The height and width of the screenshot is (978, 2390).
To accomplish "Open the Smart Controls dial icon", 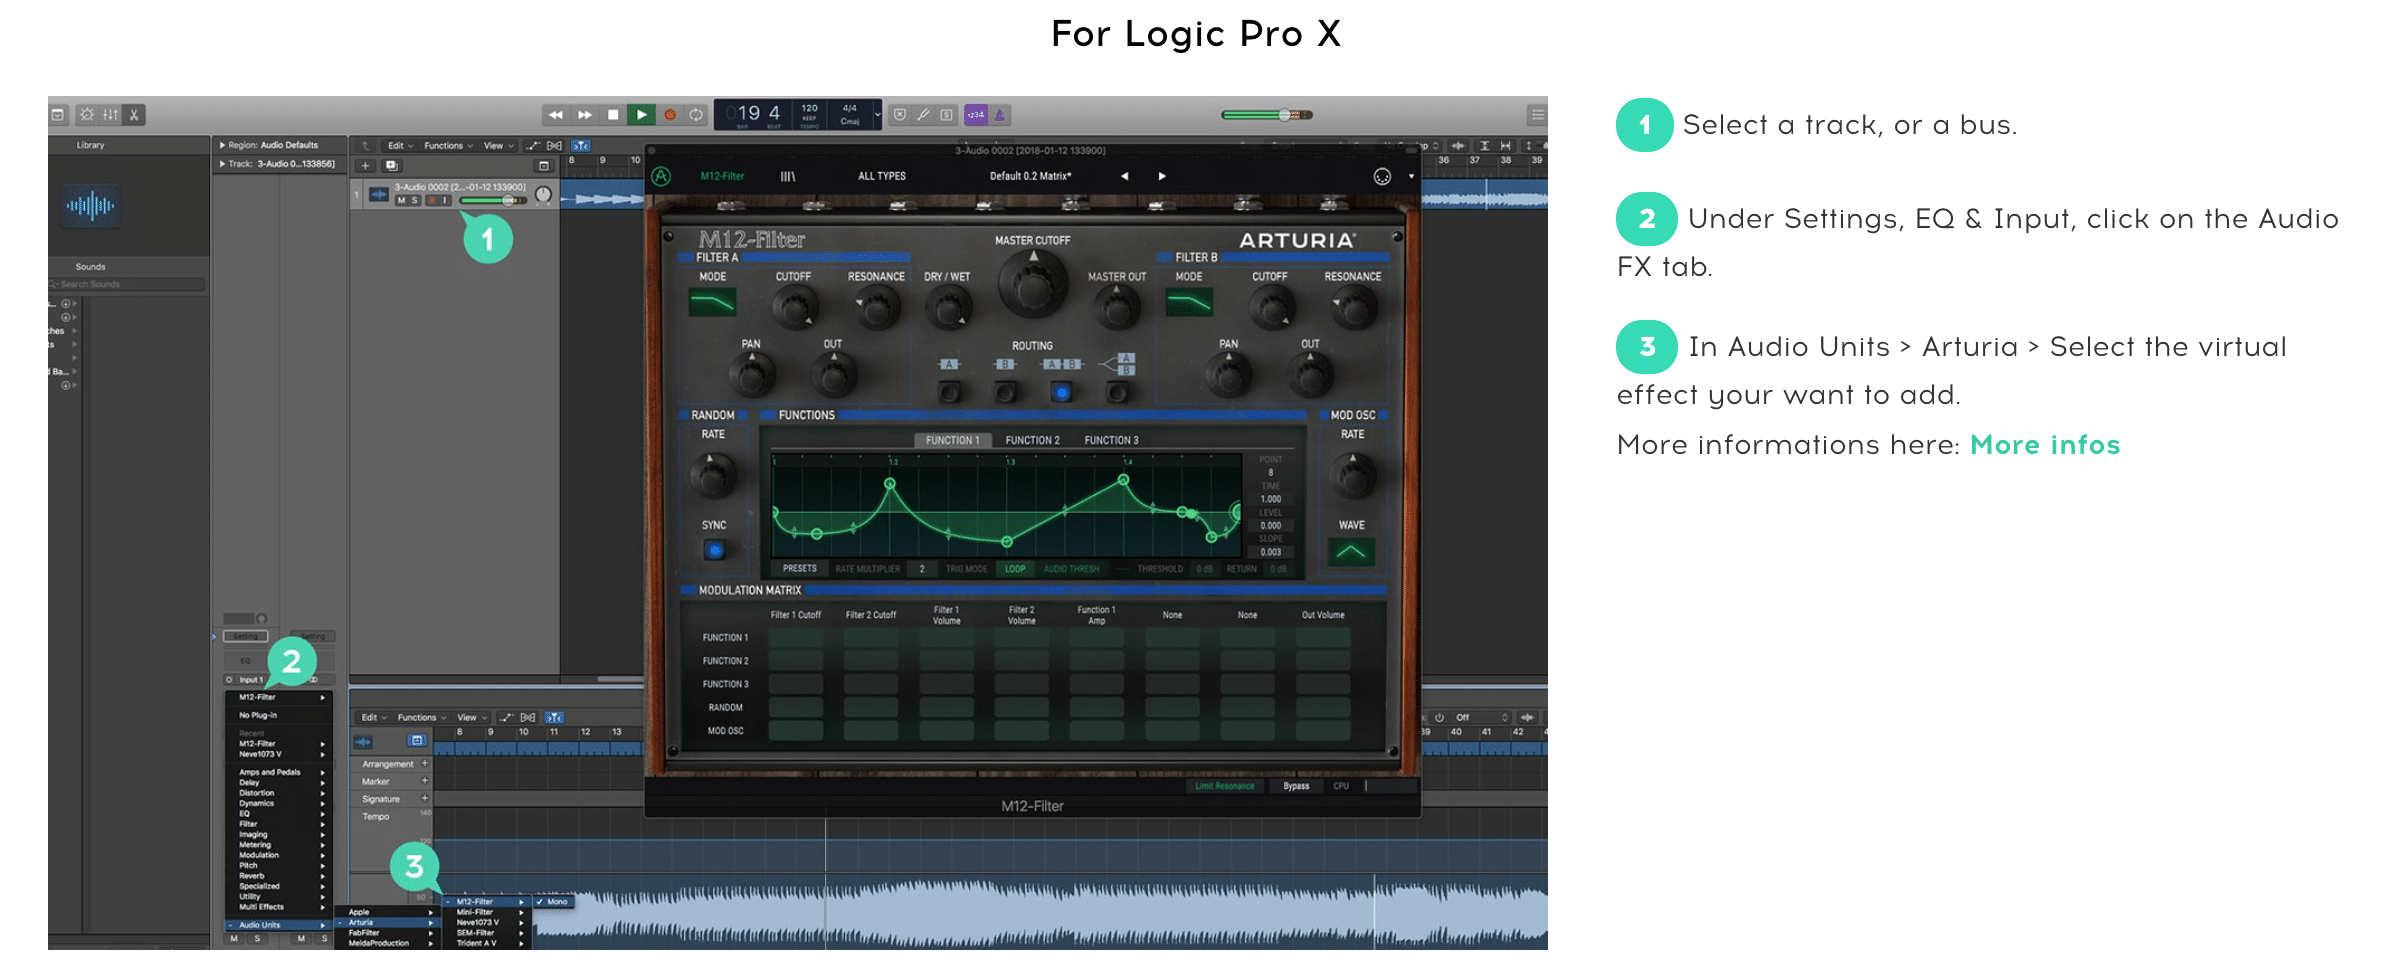I will coord(87,115).
